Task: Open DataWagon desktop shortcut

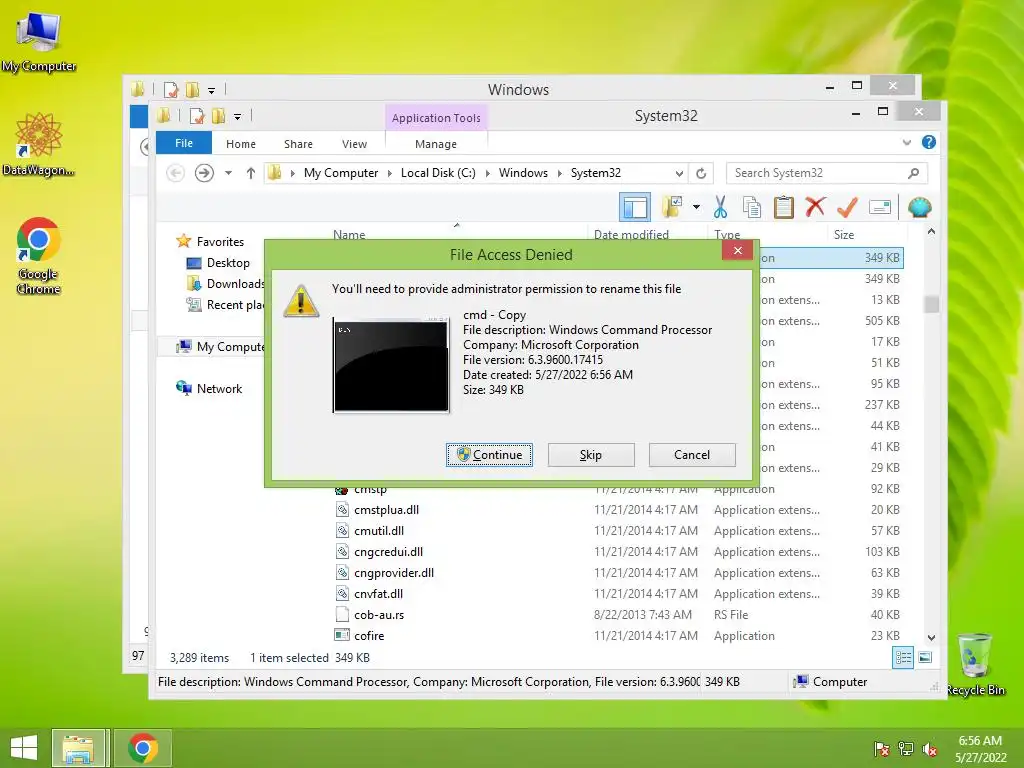Action: pyautogui.click(x=39, y=144)
